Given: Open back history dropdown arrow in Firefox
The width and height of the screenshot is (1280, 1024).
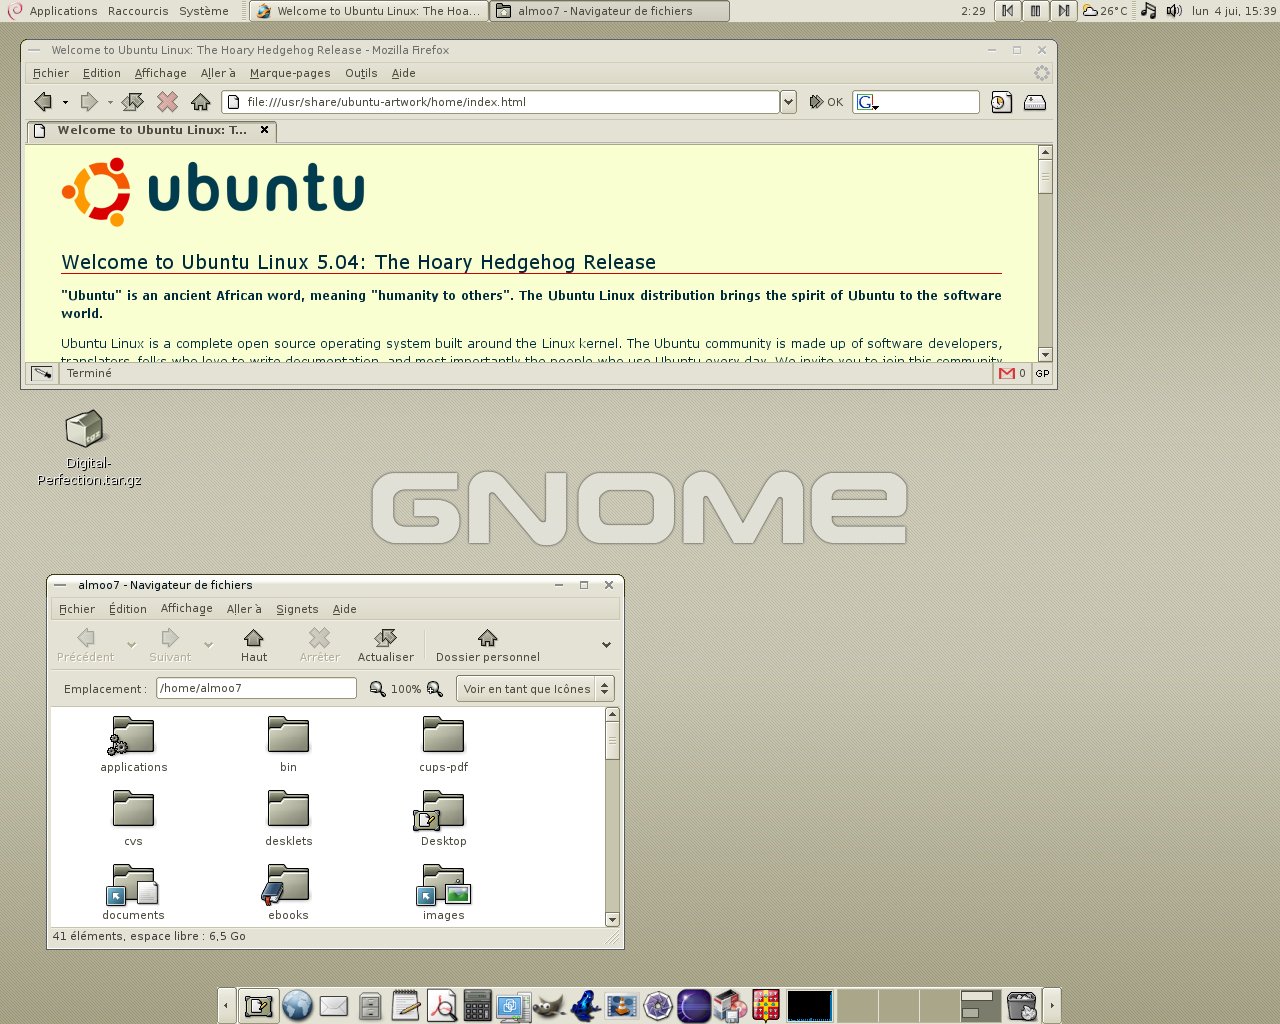Looking at the screenshot, I should point(65,102).
